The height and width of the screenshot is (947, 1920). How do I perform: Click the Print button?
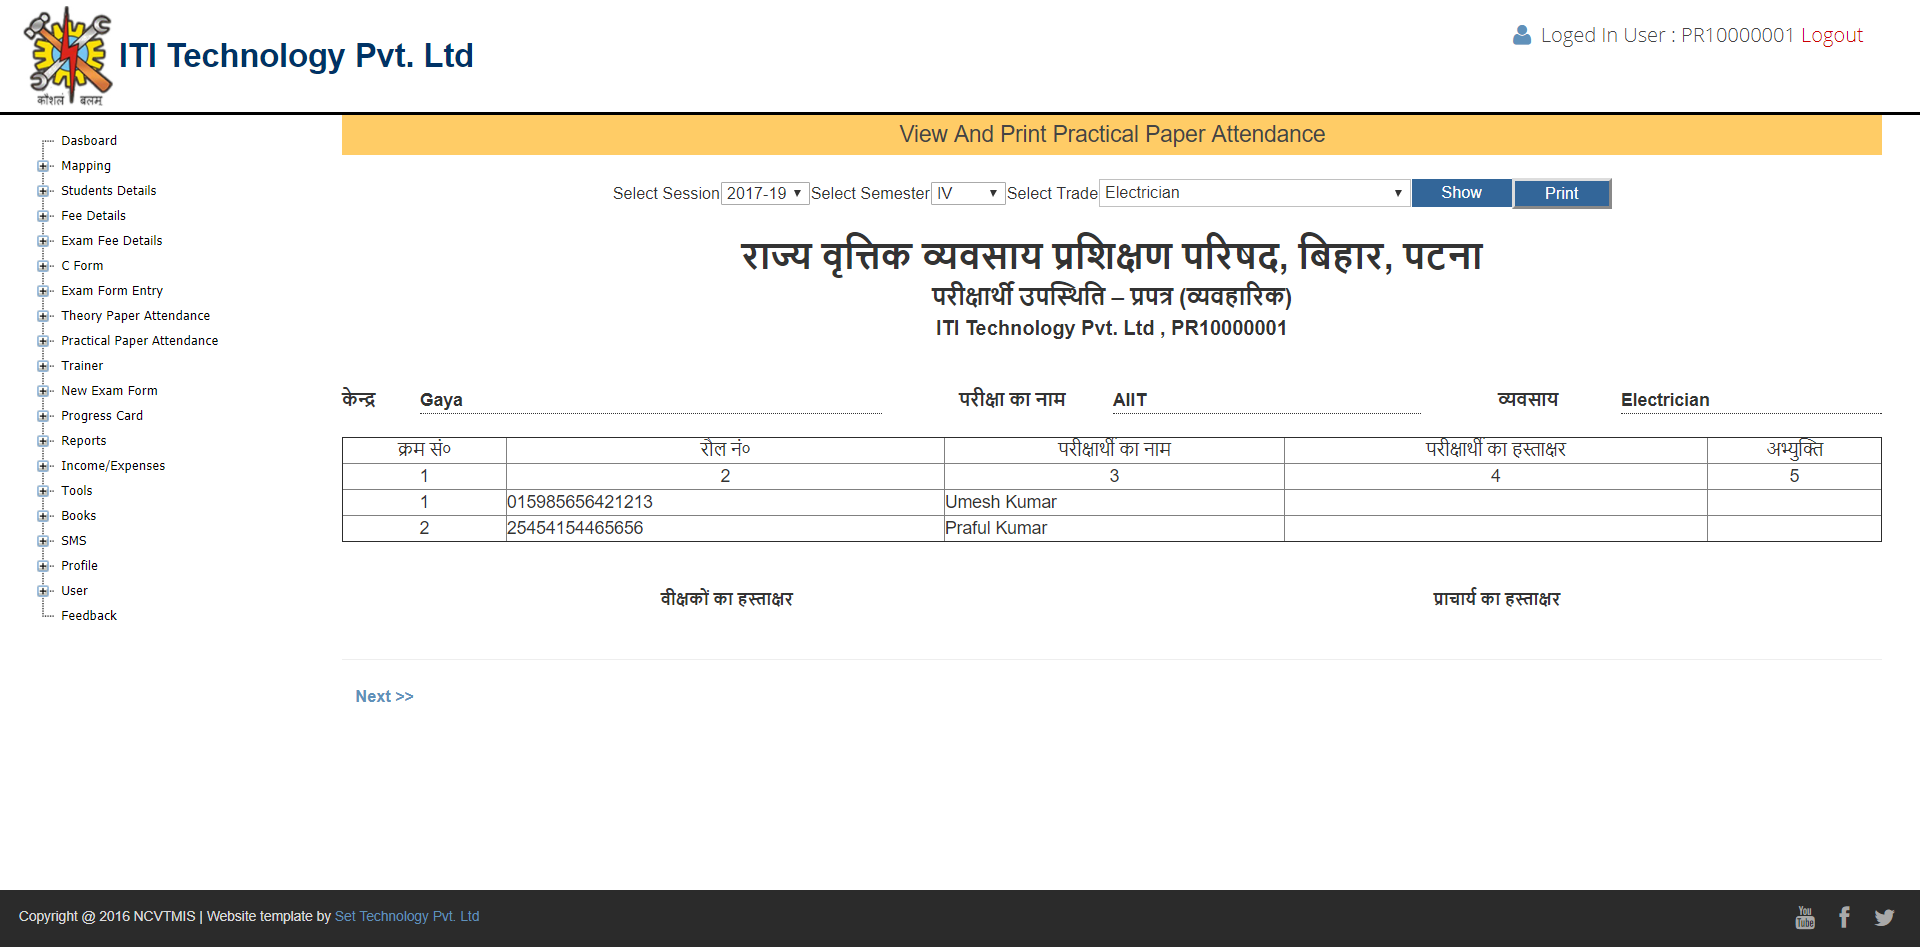(x=1561, y=193)
